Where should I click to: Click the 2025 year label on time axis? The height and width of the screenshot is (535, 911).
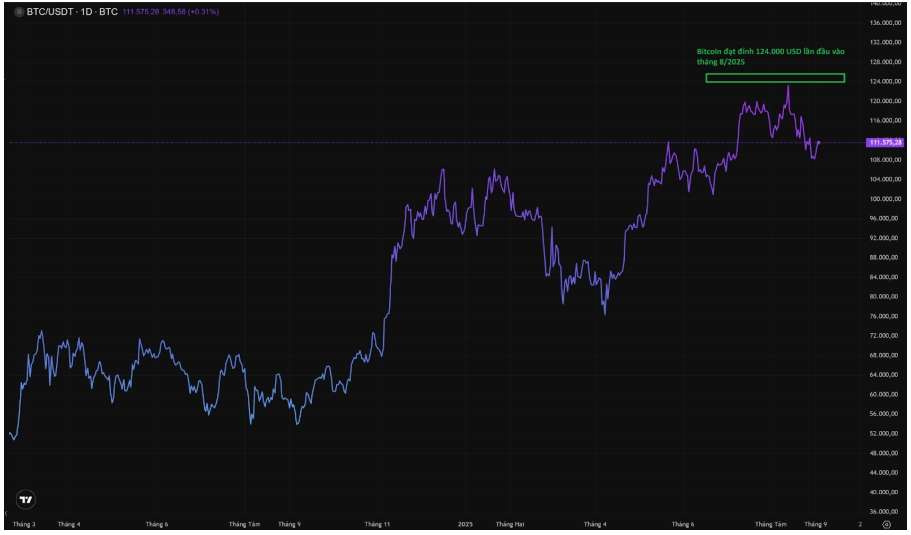point(465,524)
